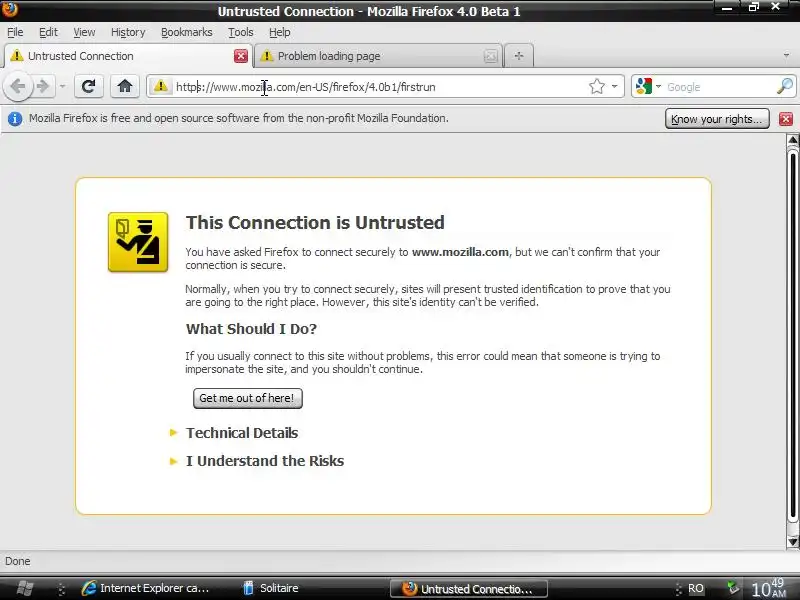
Task: Open the Edit menu
Action: click(x=48, y=32)
